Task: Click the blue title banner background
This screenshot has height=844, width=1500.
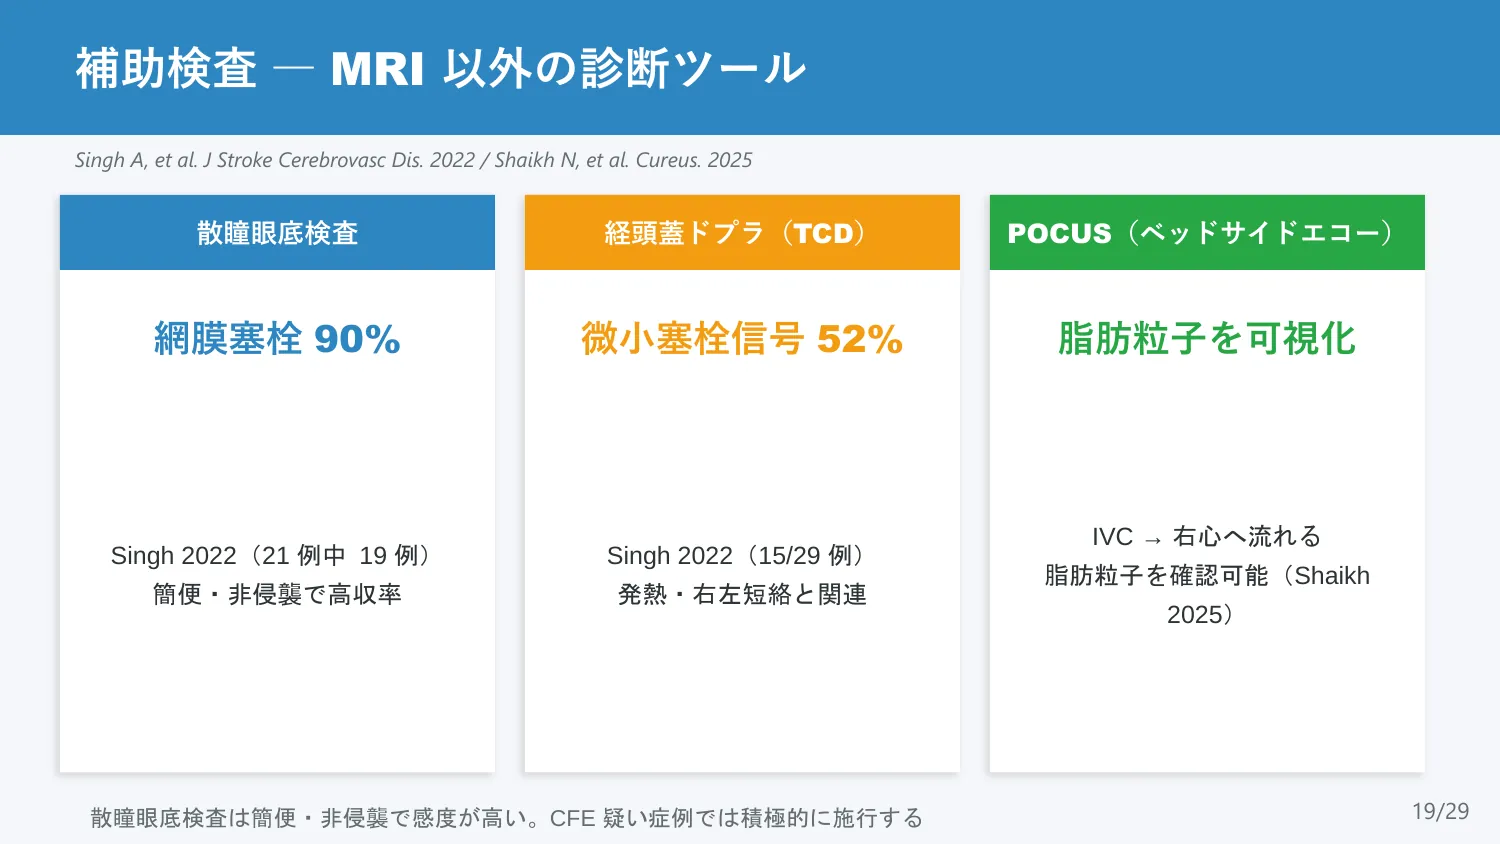Action: click(1150, 67)
